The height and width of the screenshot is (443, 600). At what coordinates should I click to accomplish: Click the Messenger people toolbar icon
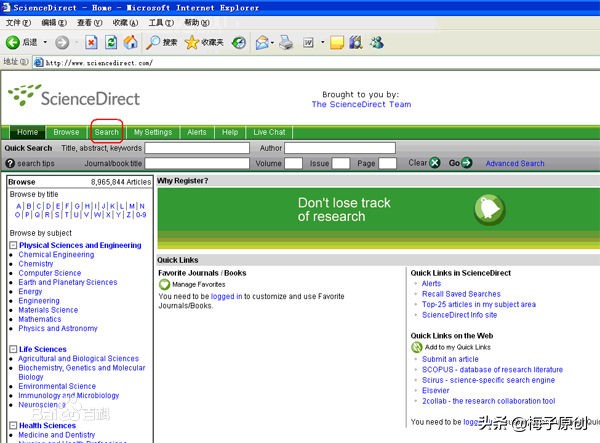377,42
